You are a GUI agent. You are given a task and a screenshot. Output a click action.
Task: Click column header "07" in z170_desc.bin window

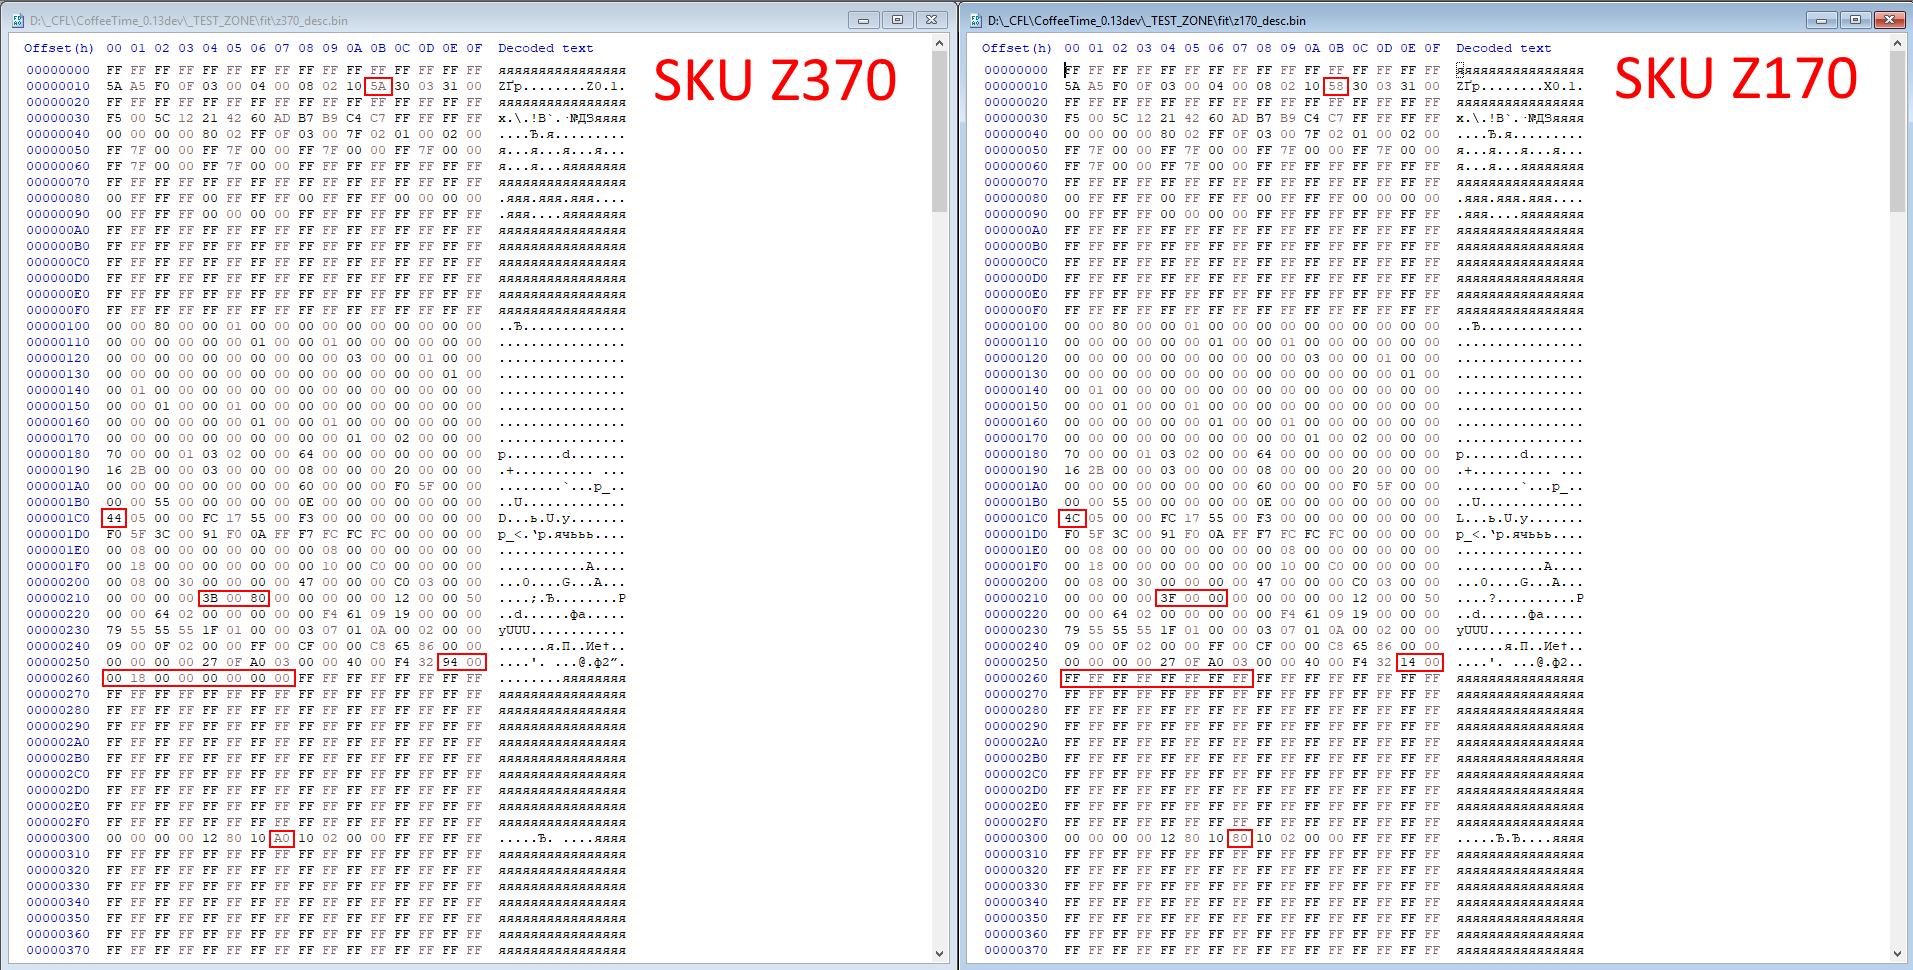[1240, 48]
